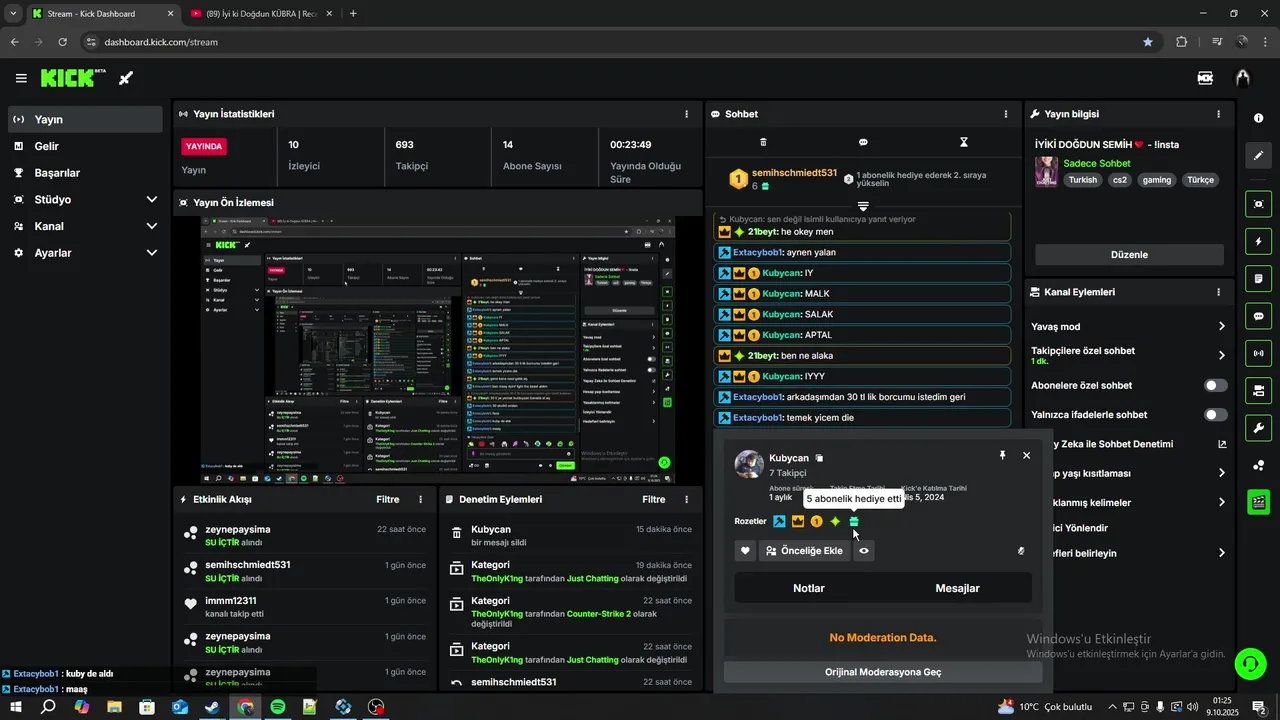Click chat message 'arkadaşımdan 30 tl lik borcumu istedim geri'
This screenshot has width=1280, height=720.
pos(863,397)
